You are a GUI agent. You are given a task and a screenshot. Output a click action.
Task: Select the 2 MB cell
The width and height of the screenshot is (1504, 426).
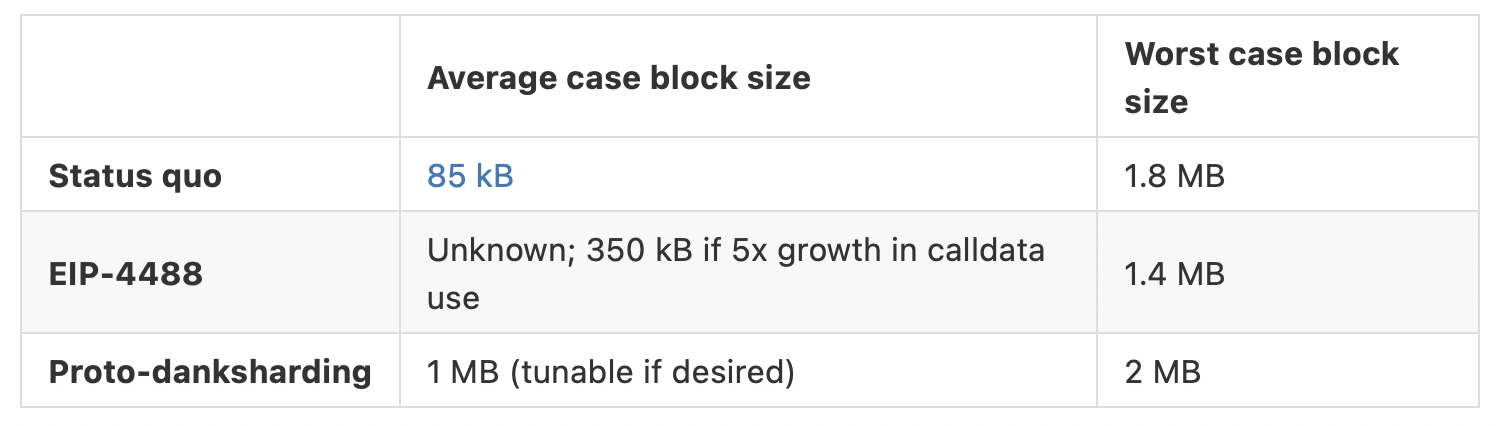pos(1162,372)
